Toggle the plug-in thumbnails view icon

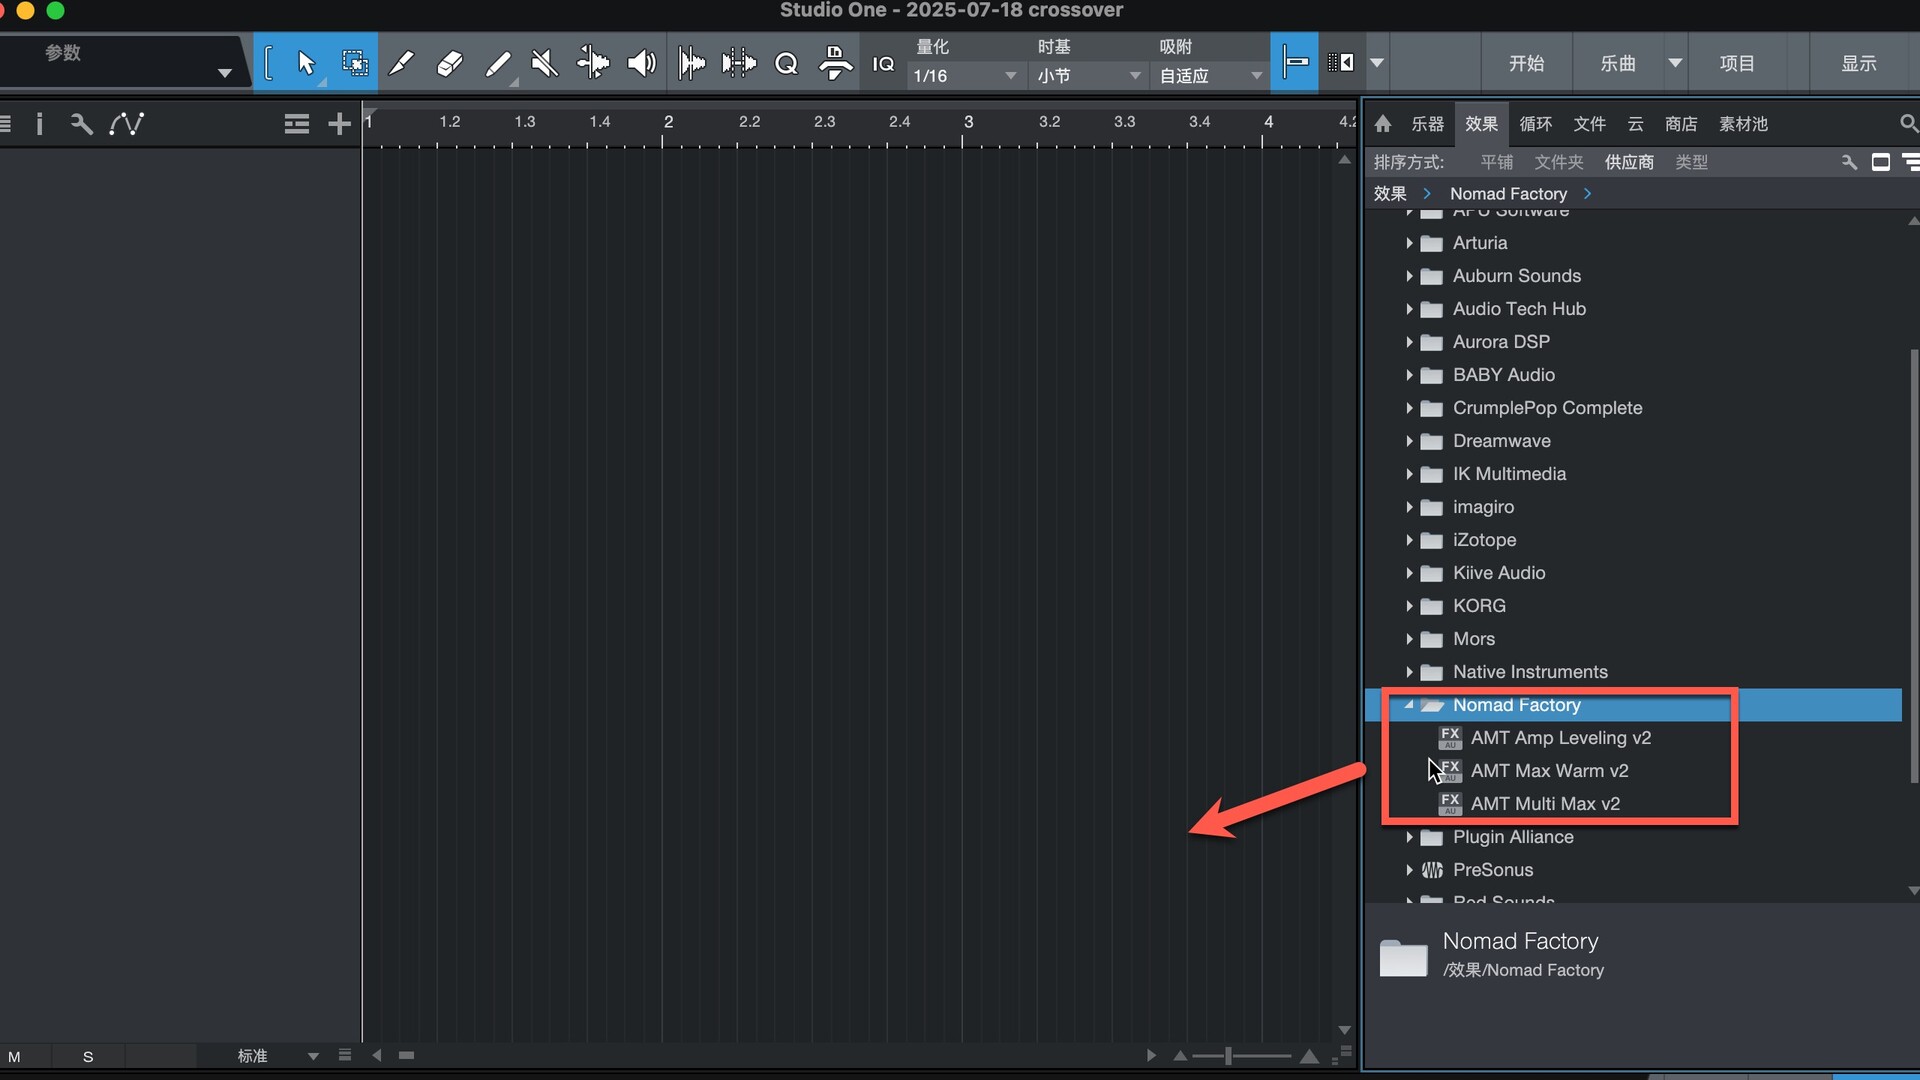pos(1880,162)
